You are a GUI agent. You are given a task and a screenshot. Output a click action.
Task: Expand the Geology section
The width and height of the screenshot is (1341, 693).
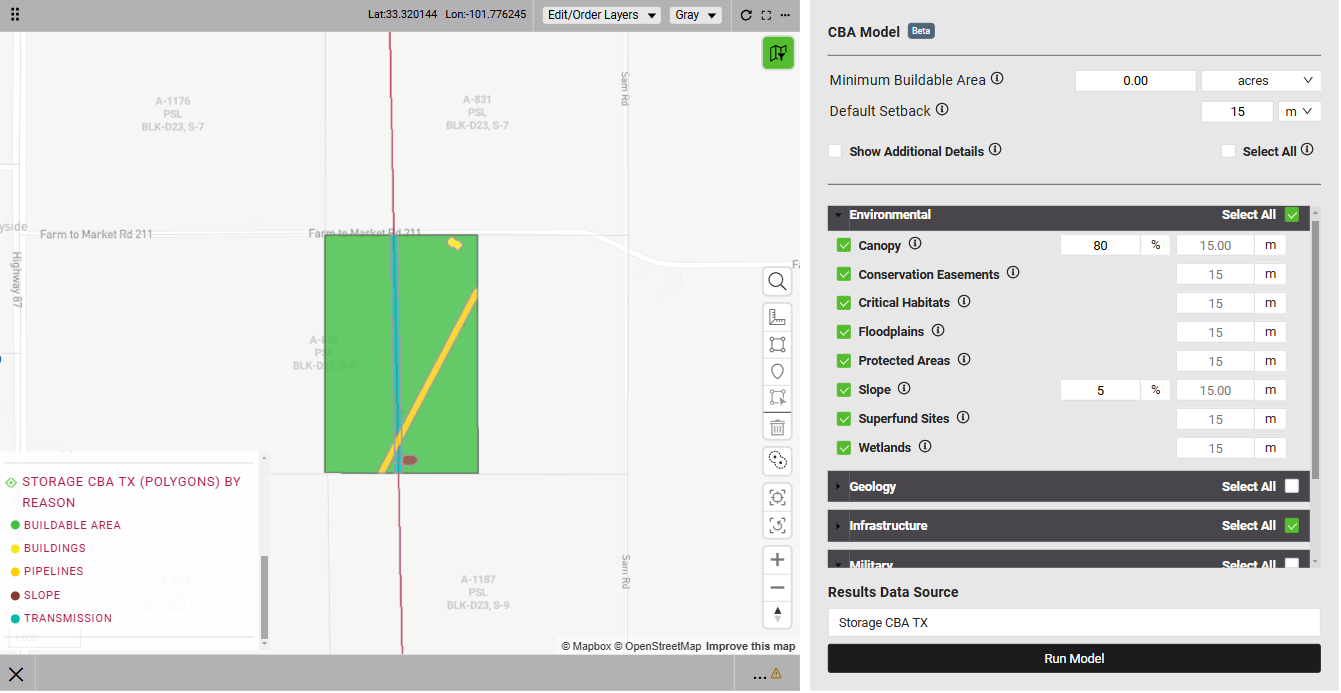(872, 487)
